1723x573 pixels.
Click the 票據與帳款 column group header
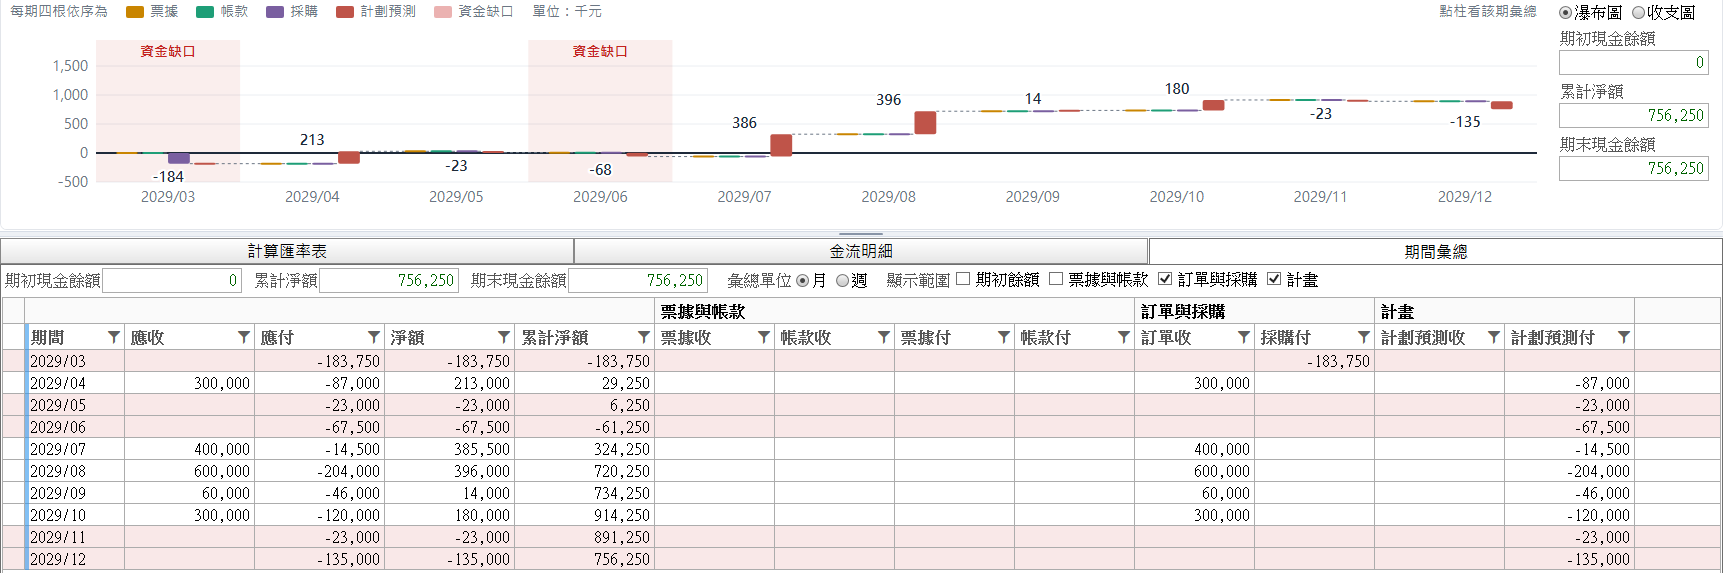(x=895, y=311)
